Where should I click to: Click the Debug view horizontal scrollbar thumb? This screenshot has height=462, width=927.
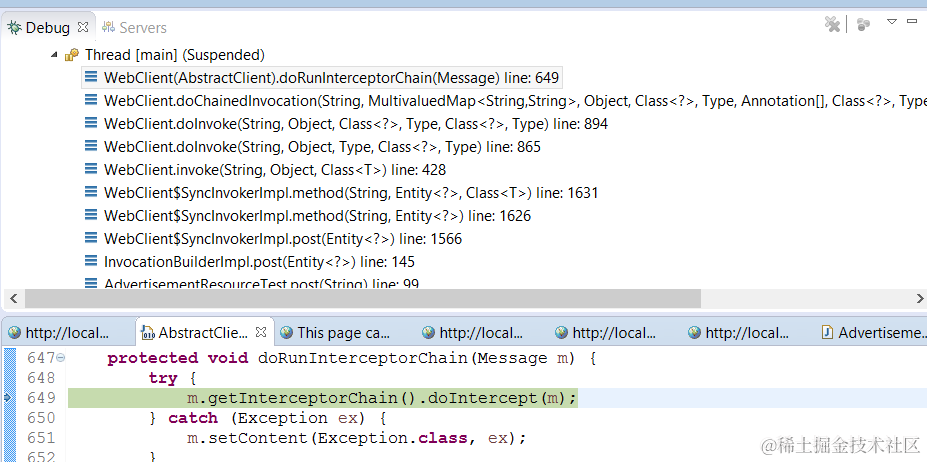362,298
